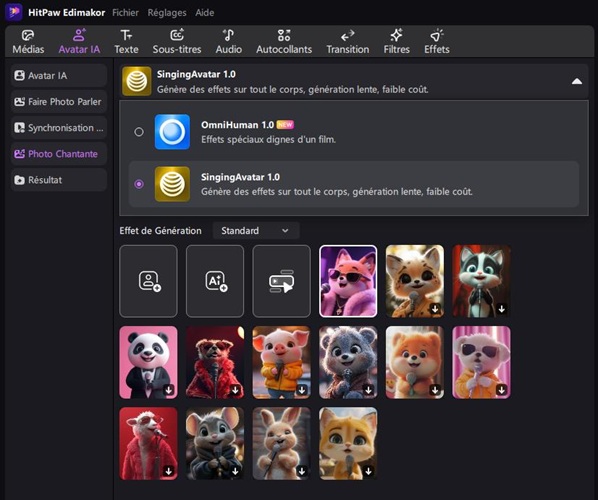This screenshot has height=500, width=598.
Task: Click the video-to-avatar import tile
Action: click(x=281, y=281)
